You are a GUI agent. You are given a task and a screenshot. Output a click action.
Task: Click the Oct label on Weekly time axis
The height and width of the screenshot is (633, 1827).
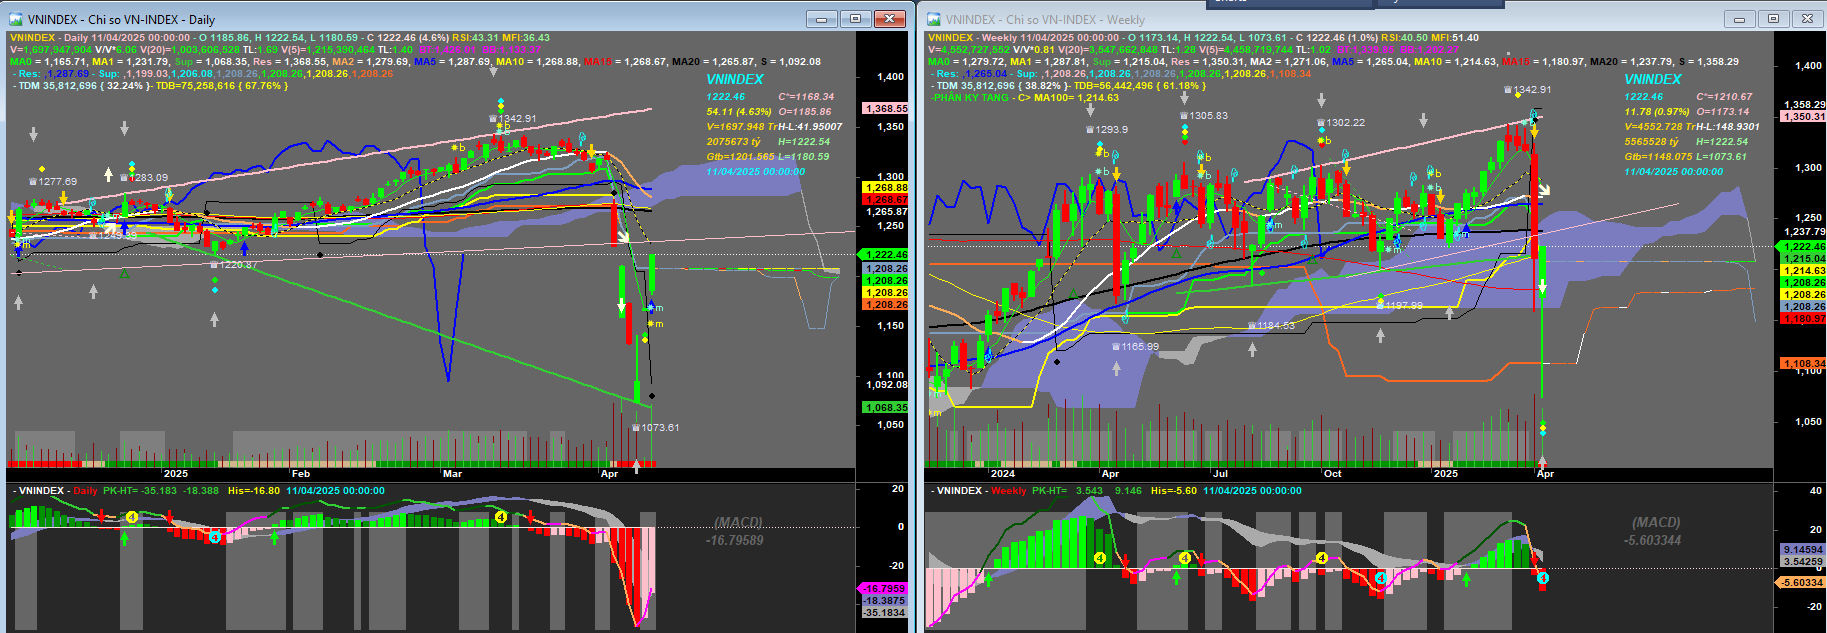pos(1333,474)
